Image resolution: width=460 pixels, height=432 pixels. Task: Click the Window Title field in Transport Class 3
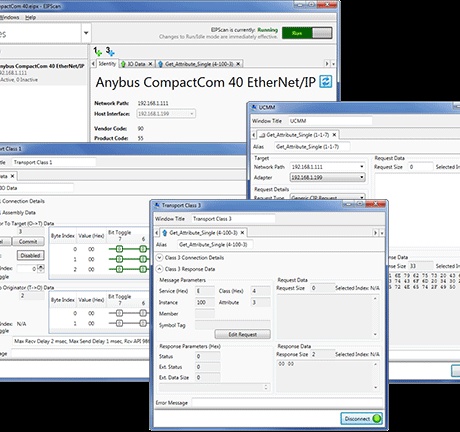pos(233,219)
